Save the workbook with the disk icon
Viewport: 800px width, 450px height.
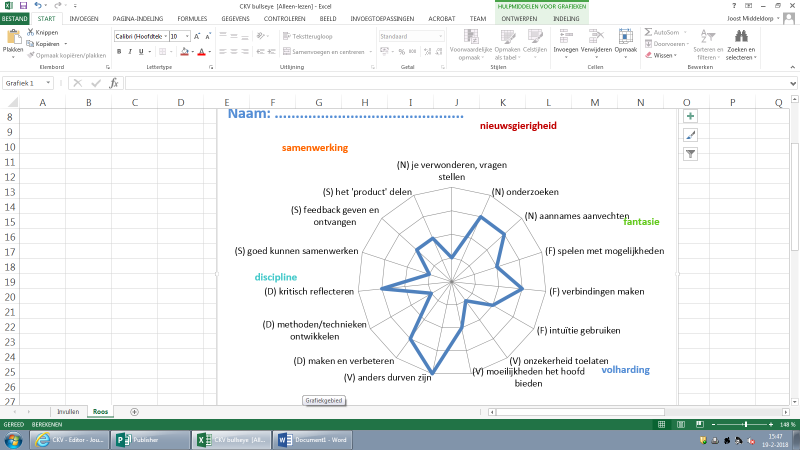(x=23, y=6)
